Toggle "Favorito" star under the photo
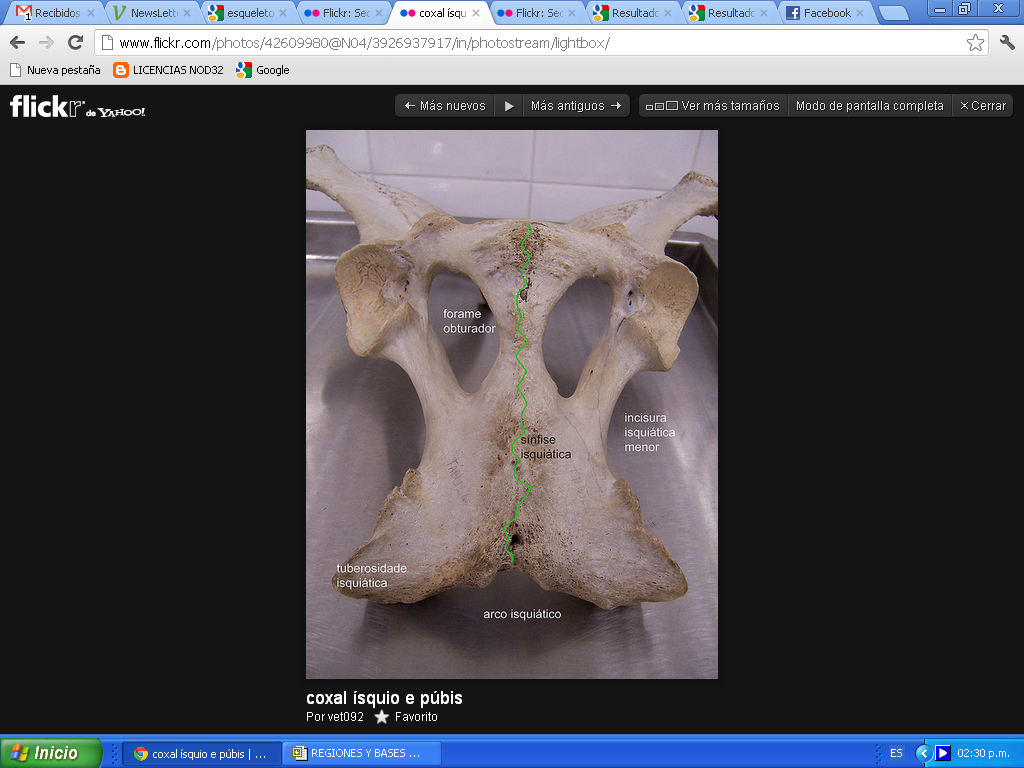Image resolution: width=1024 pixels, height=768 pixels. click(x=381, y=717)
